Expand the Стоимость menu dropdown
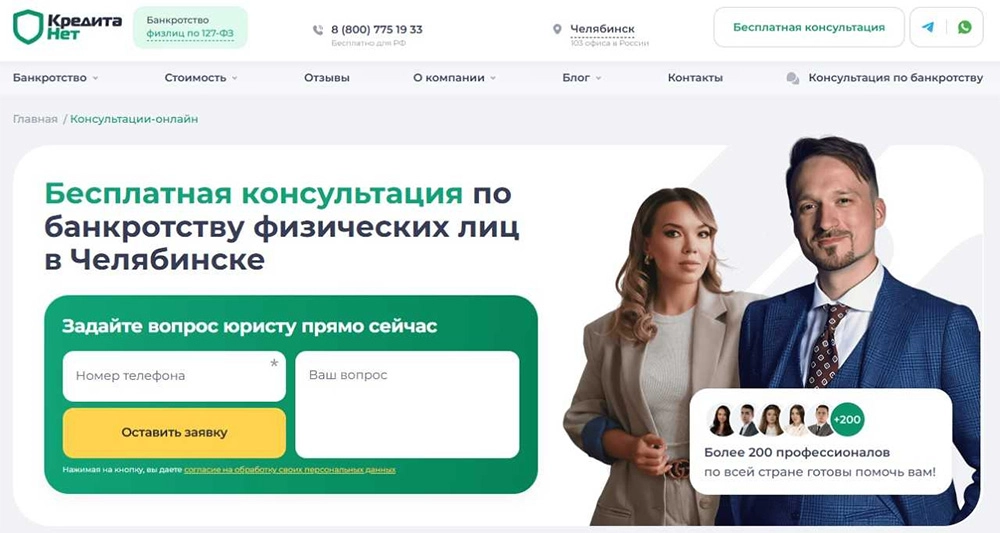1000x533 pixels. (x=235, y=78)
